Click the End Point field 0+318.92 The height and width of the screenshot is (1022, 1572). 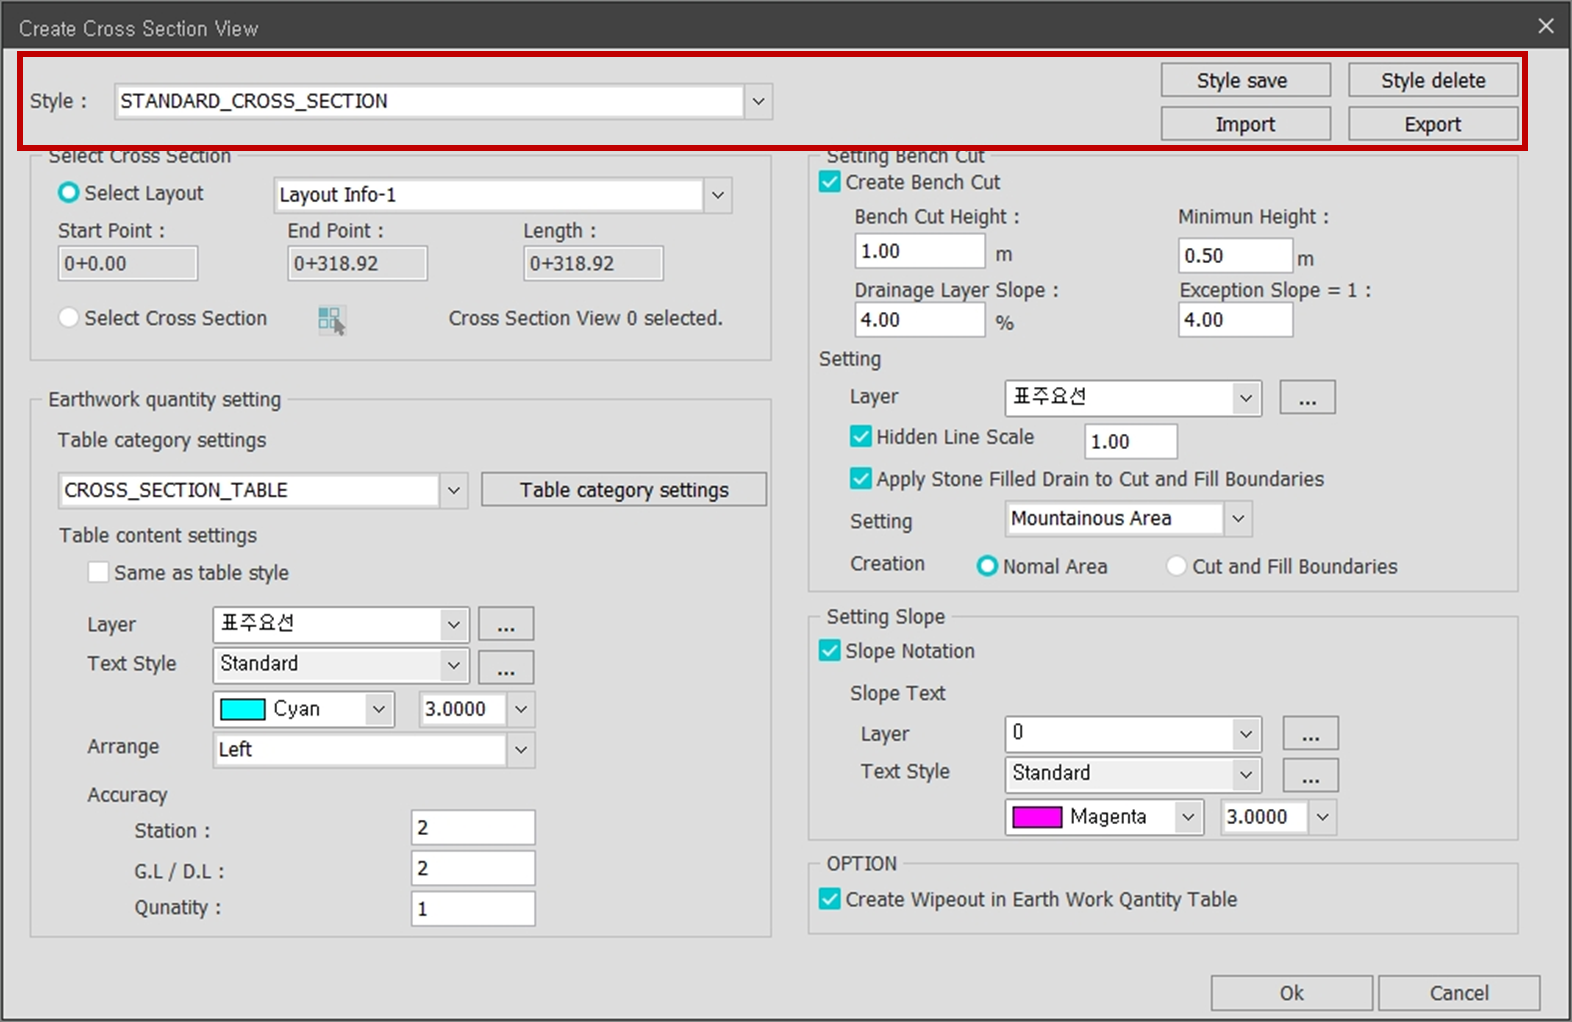357,264
